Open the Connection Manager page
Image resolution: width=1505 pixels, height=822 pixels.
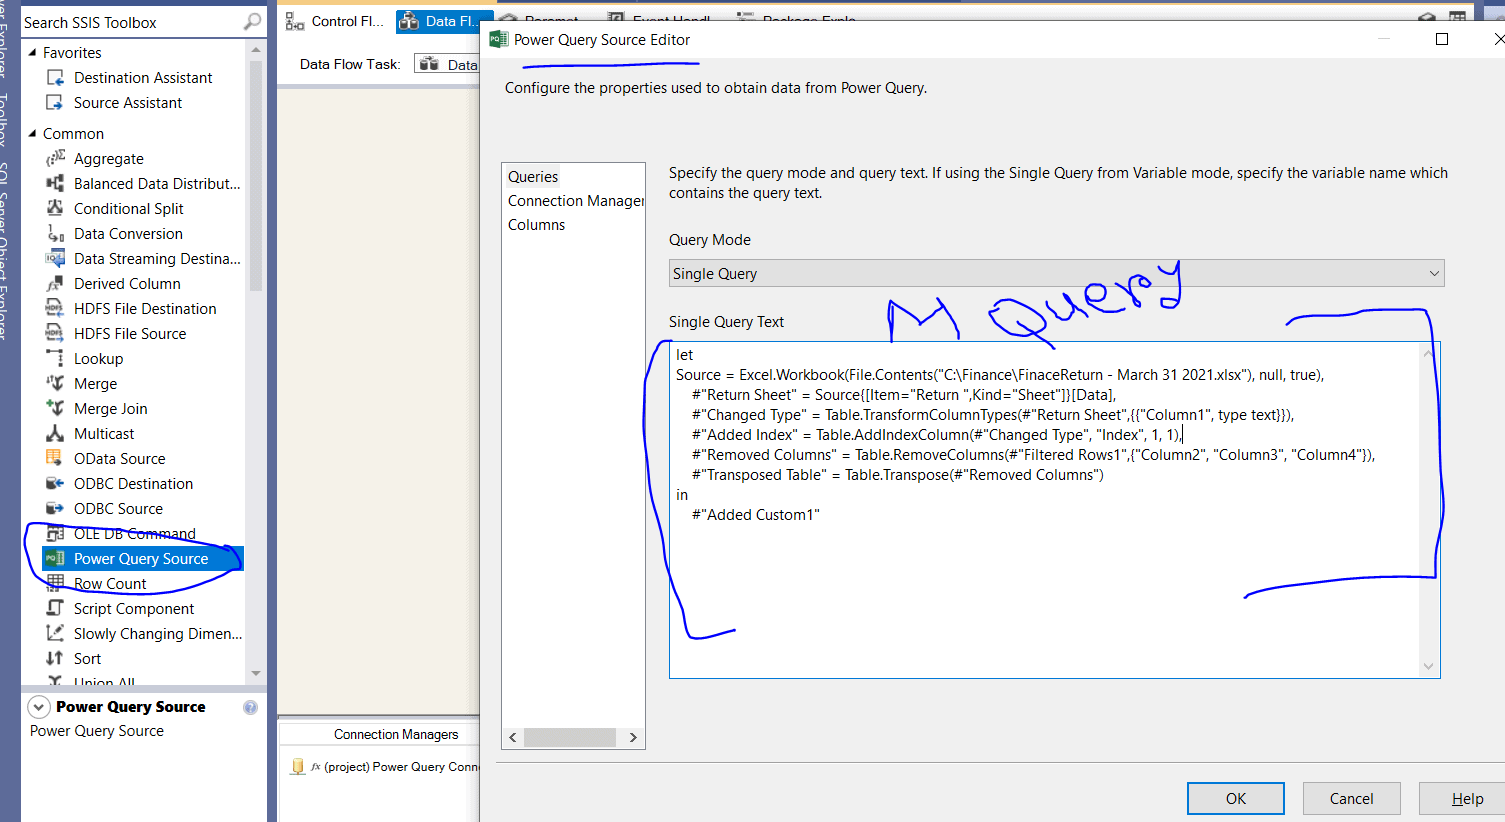[x=575, y=201]
